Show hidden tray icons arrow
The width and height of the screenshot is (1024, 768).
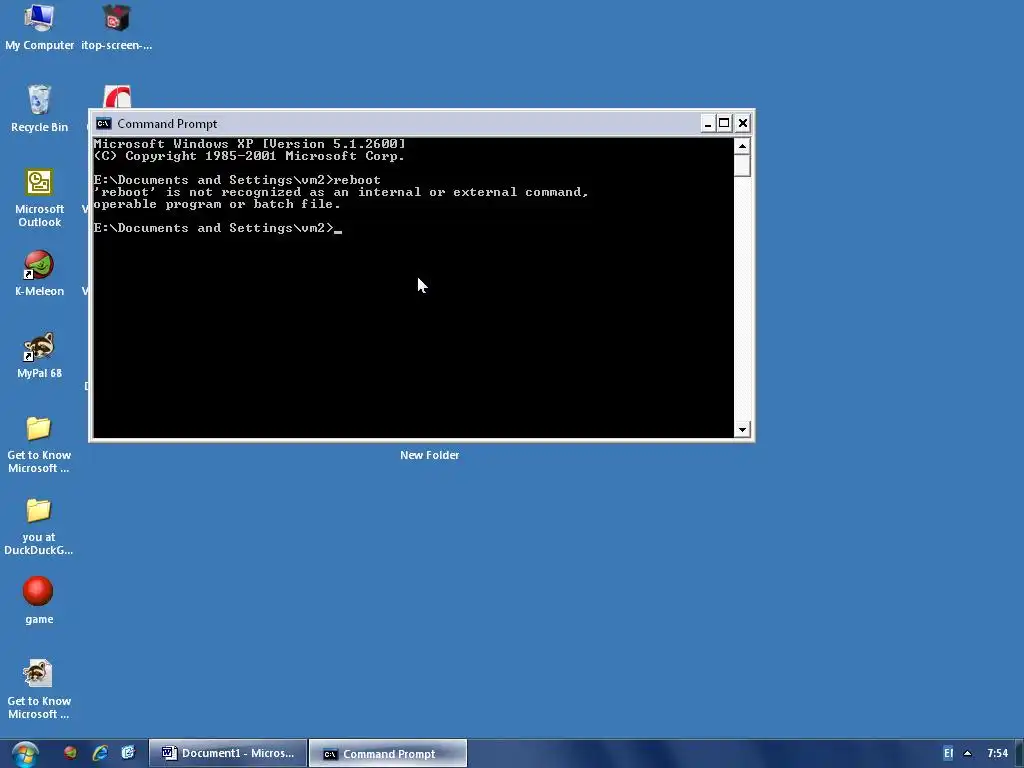[968, 754]
